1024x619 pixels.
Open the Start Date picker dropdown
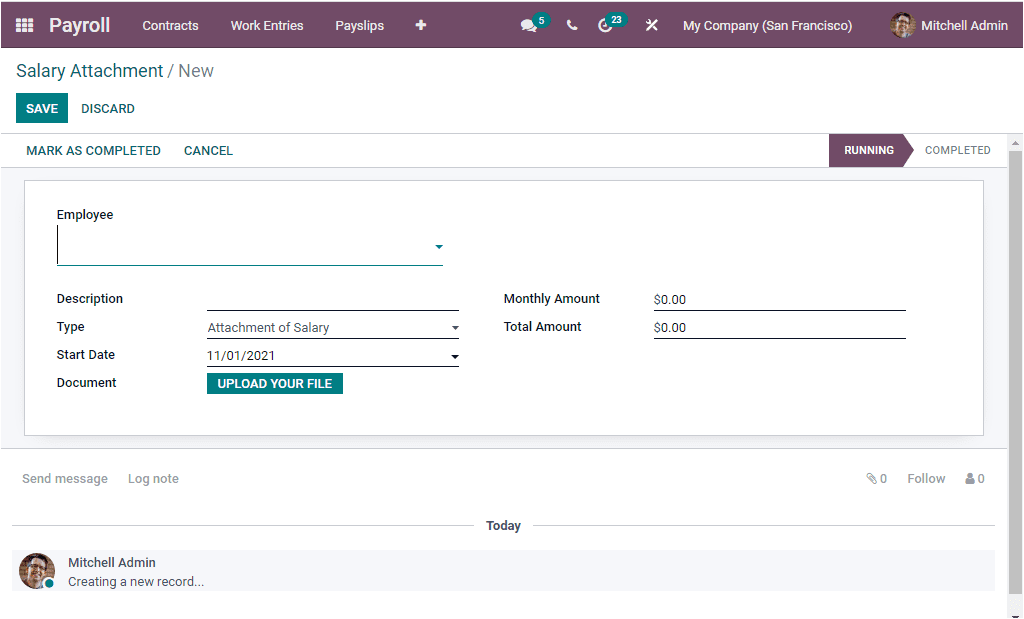pyautogui.click(x=455, y=355)
